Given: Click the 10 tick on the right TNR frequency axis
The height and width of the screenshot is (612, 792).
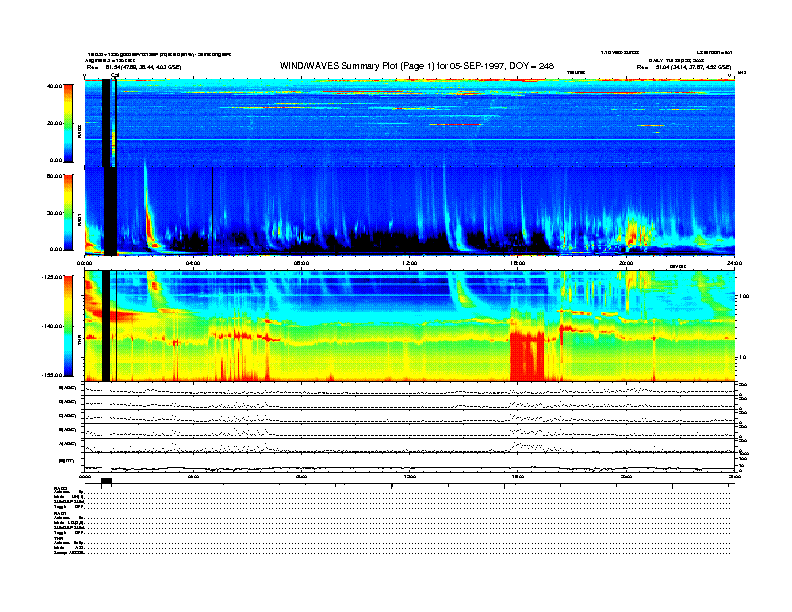Looking at the screenshot, I should point(742,357).
